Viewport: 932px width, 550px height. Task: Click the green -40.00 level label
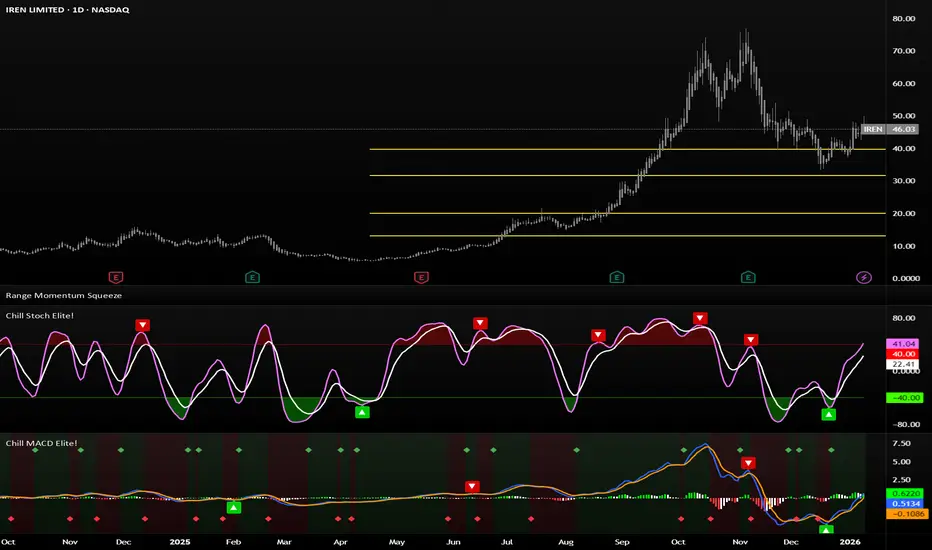click(x=905, y=398)
